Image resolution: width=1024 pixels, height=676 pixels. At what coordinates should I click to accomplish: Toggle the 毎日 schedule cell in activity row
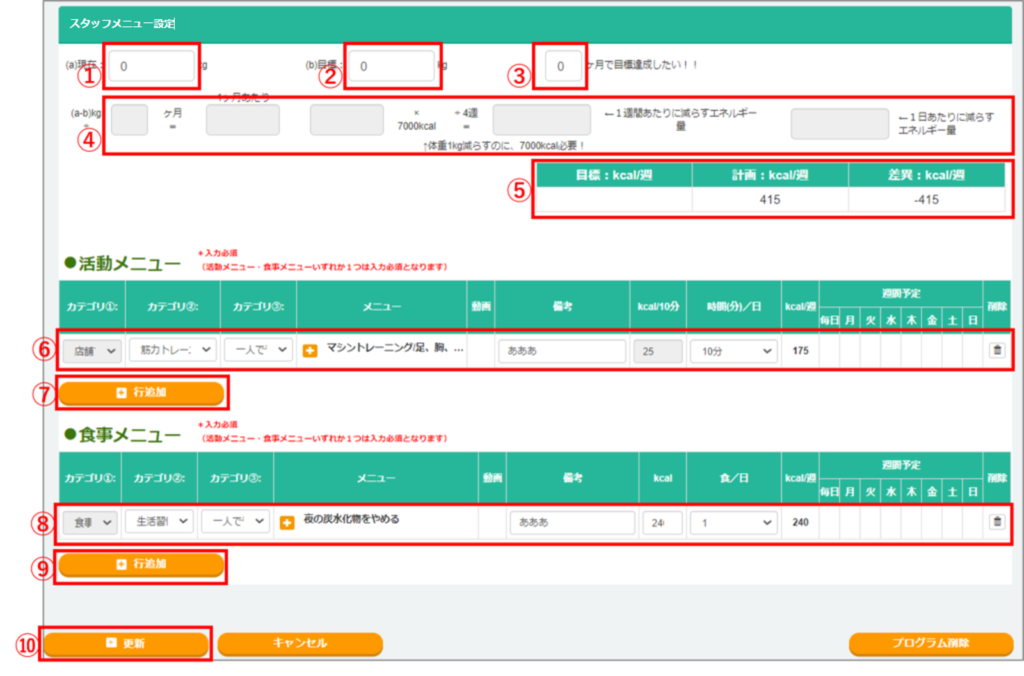(x=828, y=351)
